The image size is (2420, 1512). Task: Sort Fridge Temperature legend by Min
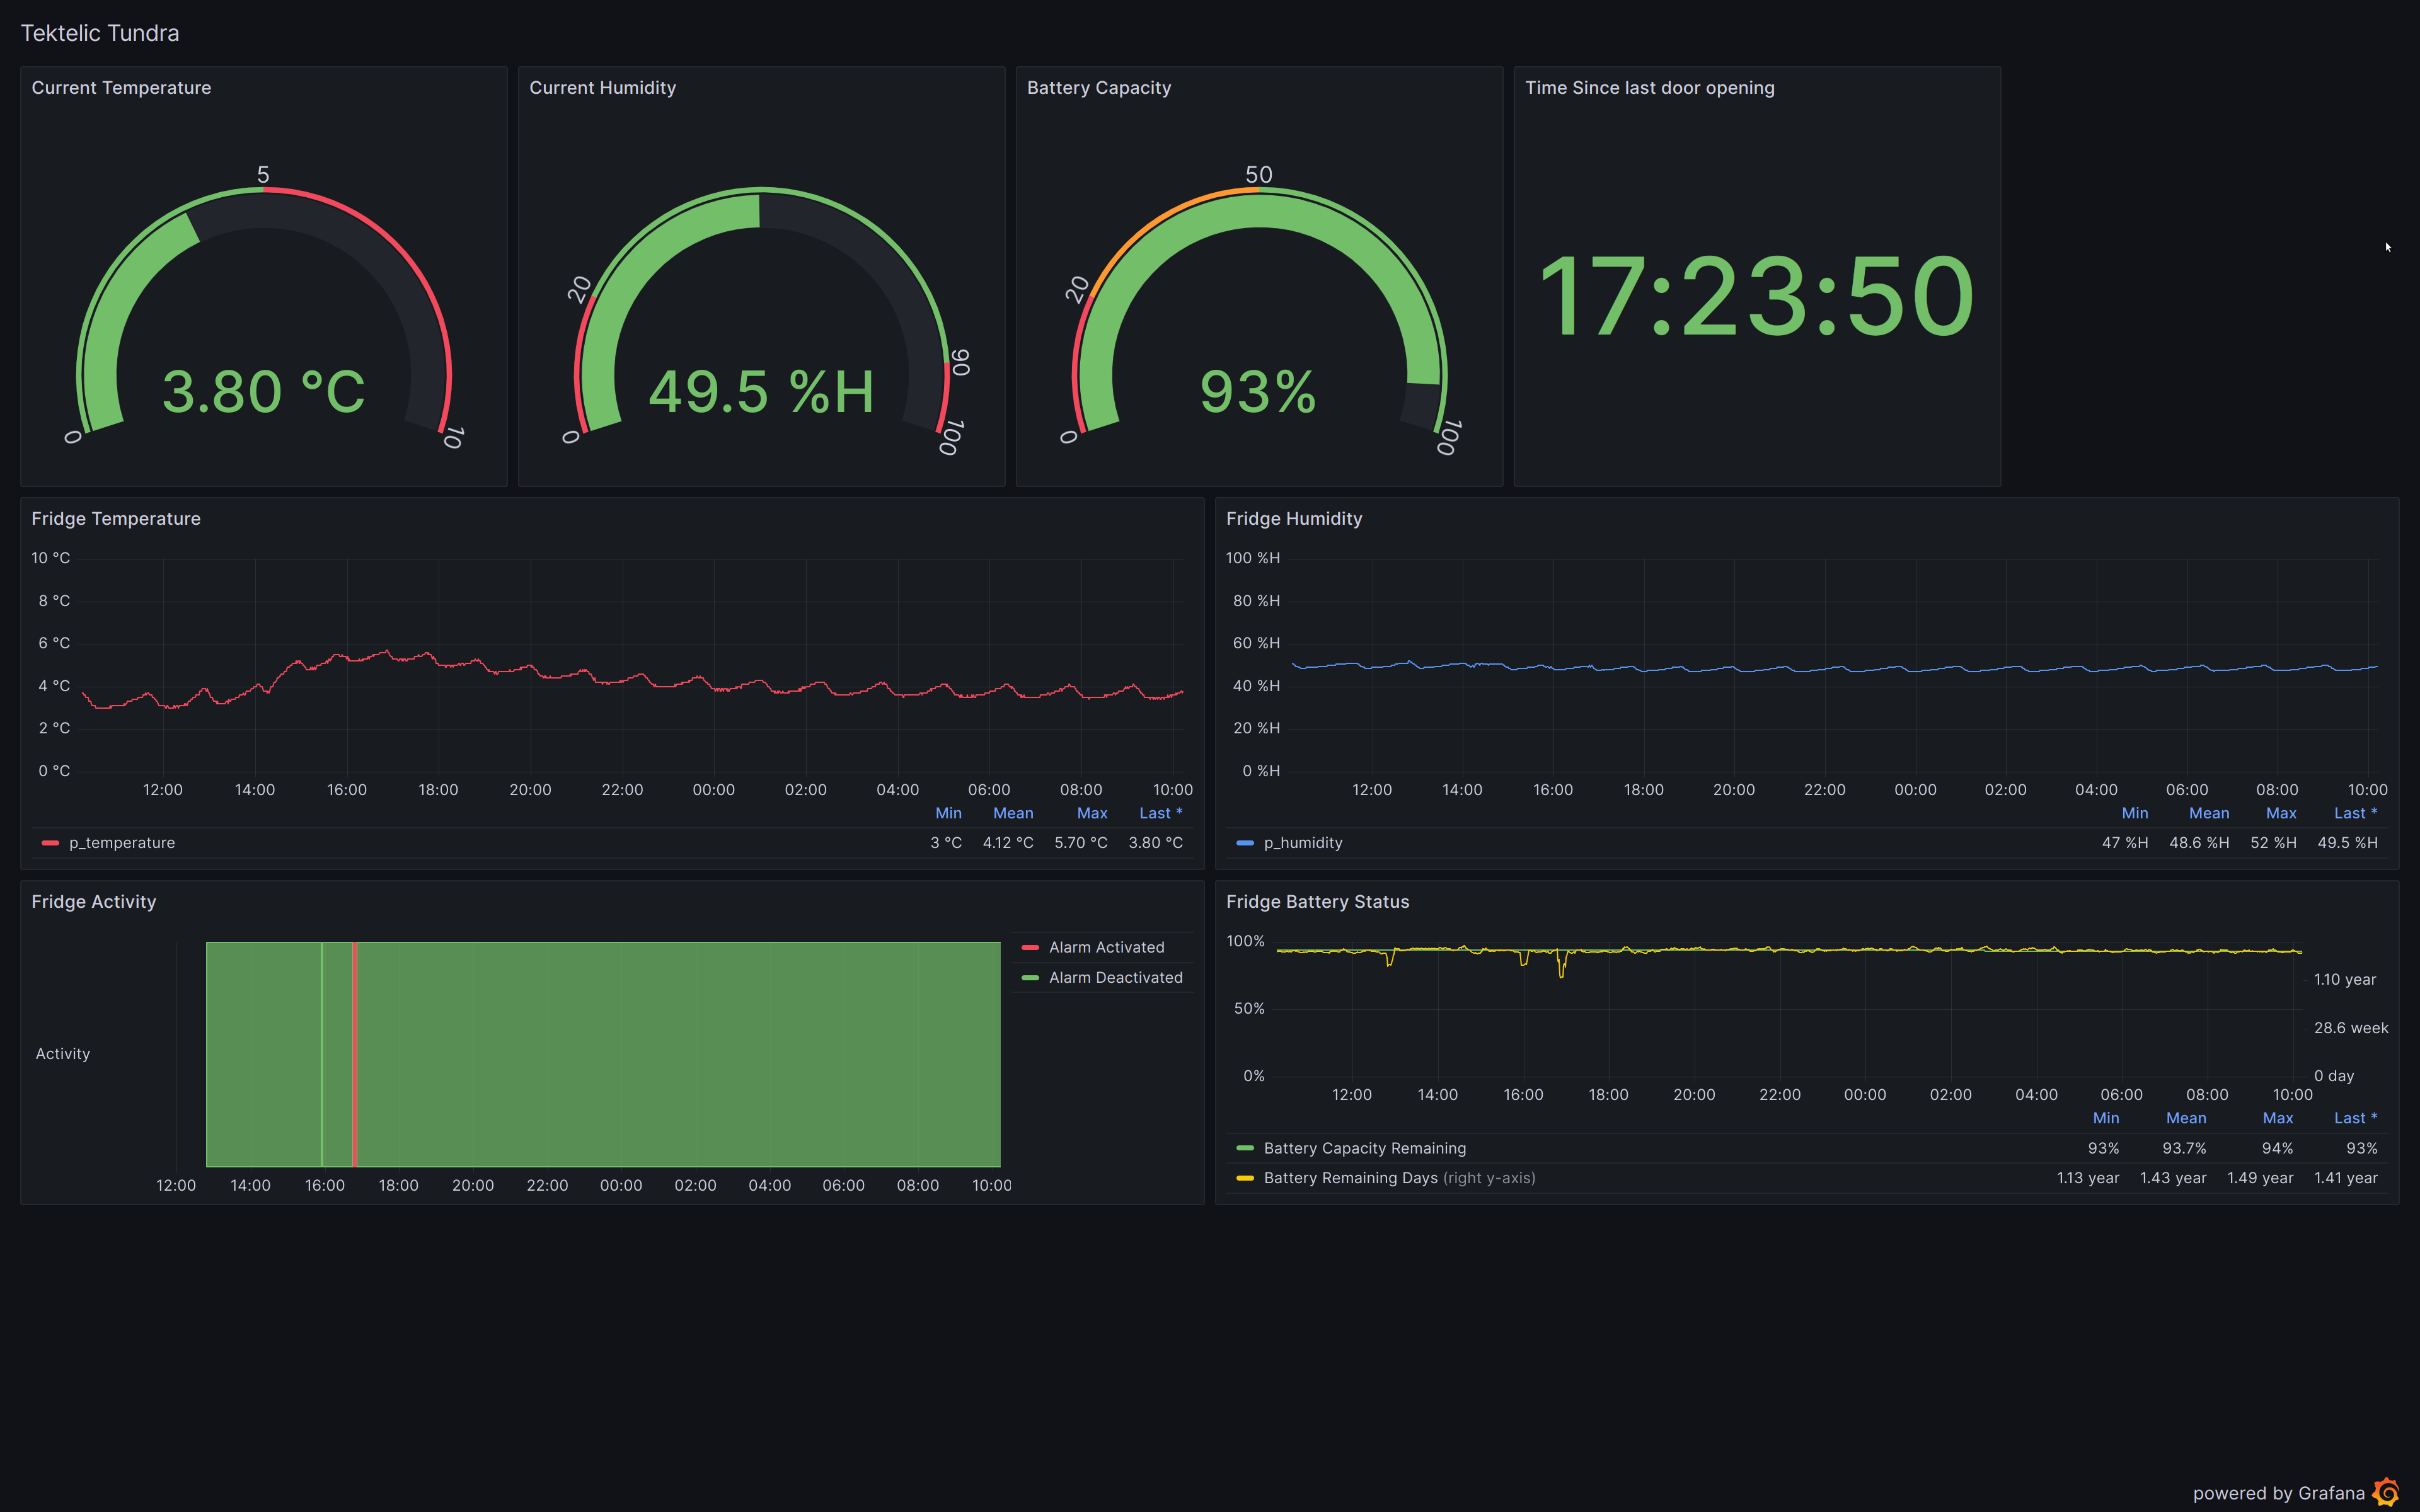[948, 813]
